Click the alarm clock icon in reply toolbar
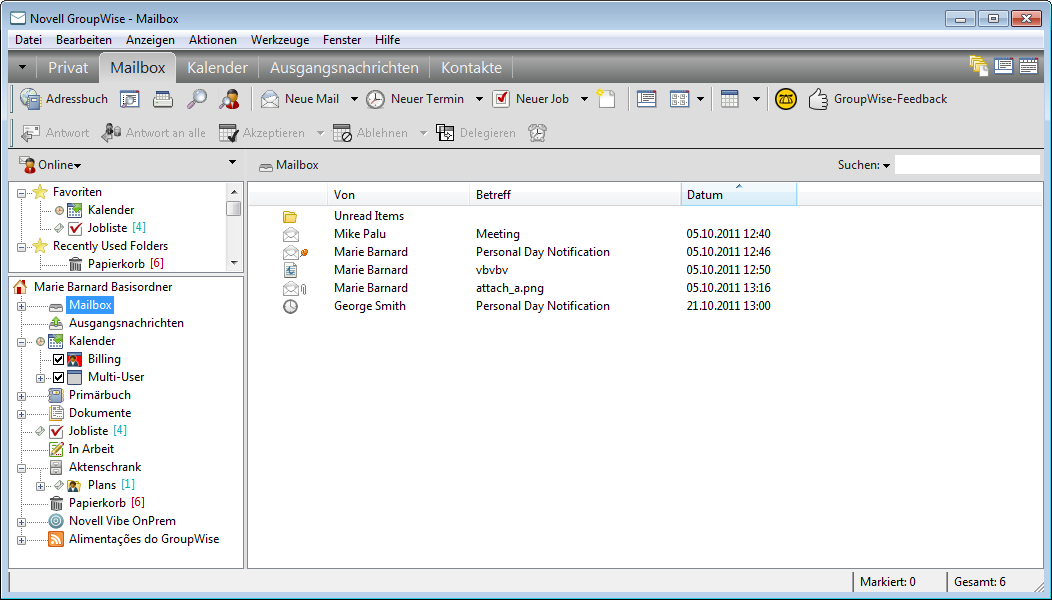This screenshot has width=1052, height=600. pyautogui.click(x=537, y=133)
